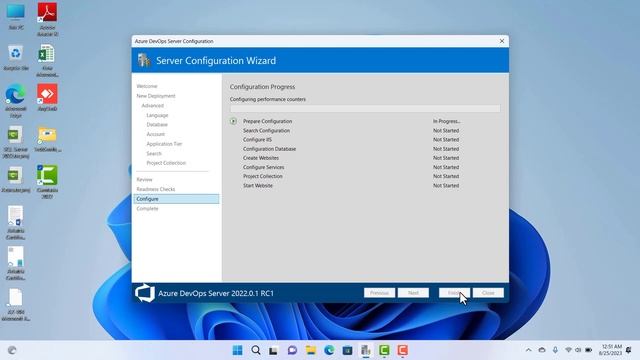
Task: Click the Server Configuration Wizard header icon
Action: coord(144,60)
